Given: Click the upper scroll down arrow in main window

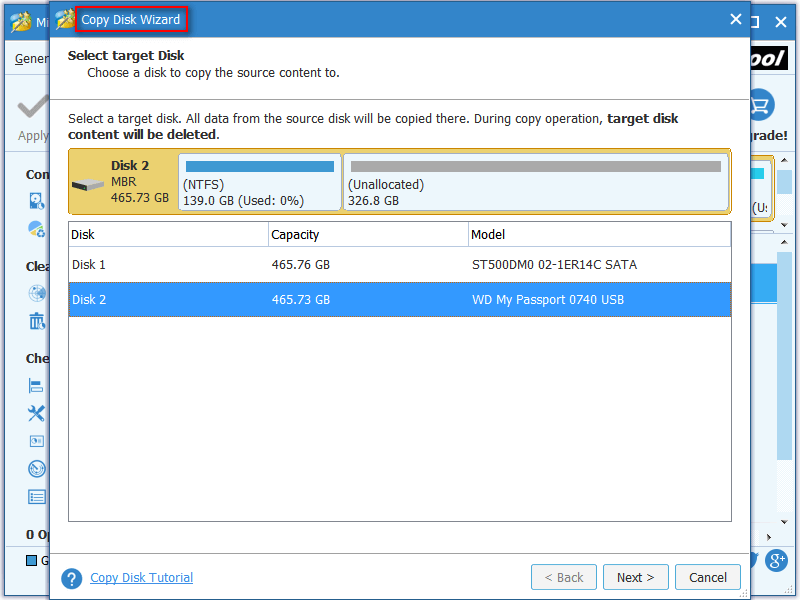Looking at the screenshot, I should 784,225.
